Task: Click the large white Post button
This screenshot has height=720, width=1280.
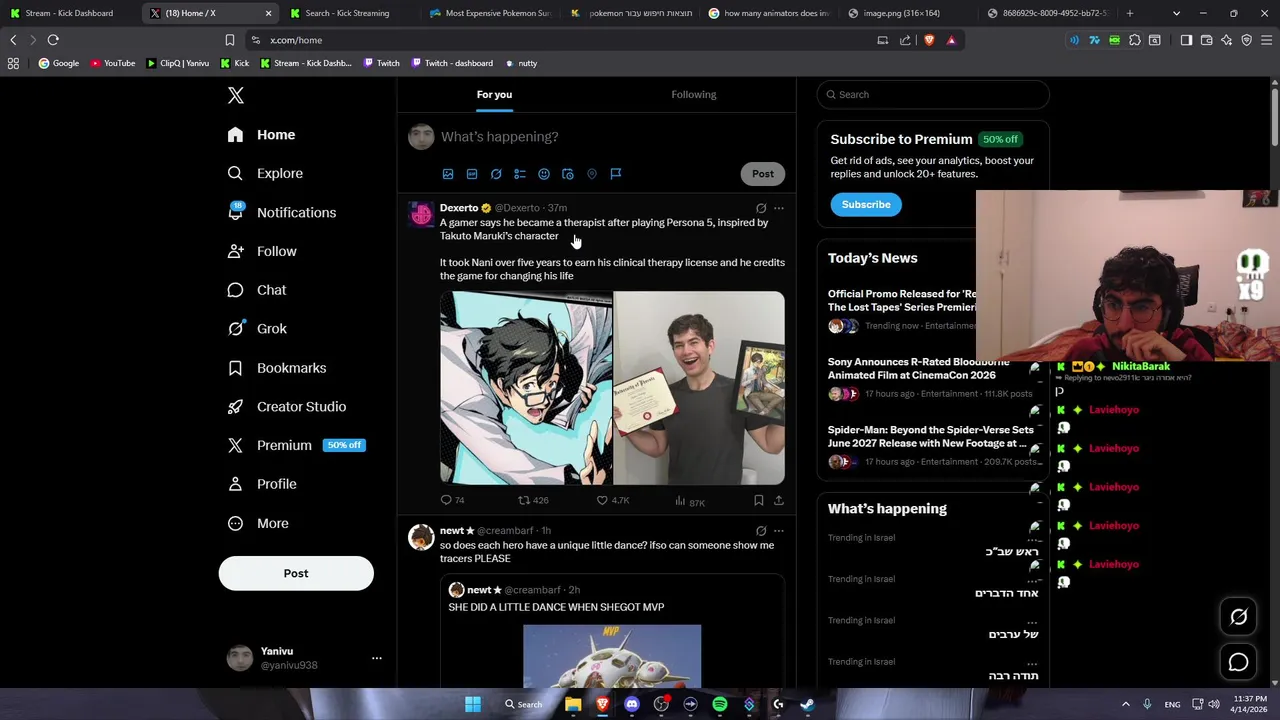Action: [x=296, y=573]
